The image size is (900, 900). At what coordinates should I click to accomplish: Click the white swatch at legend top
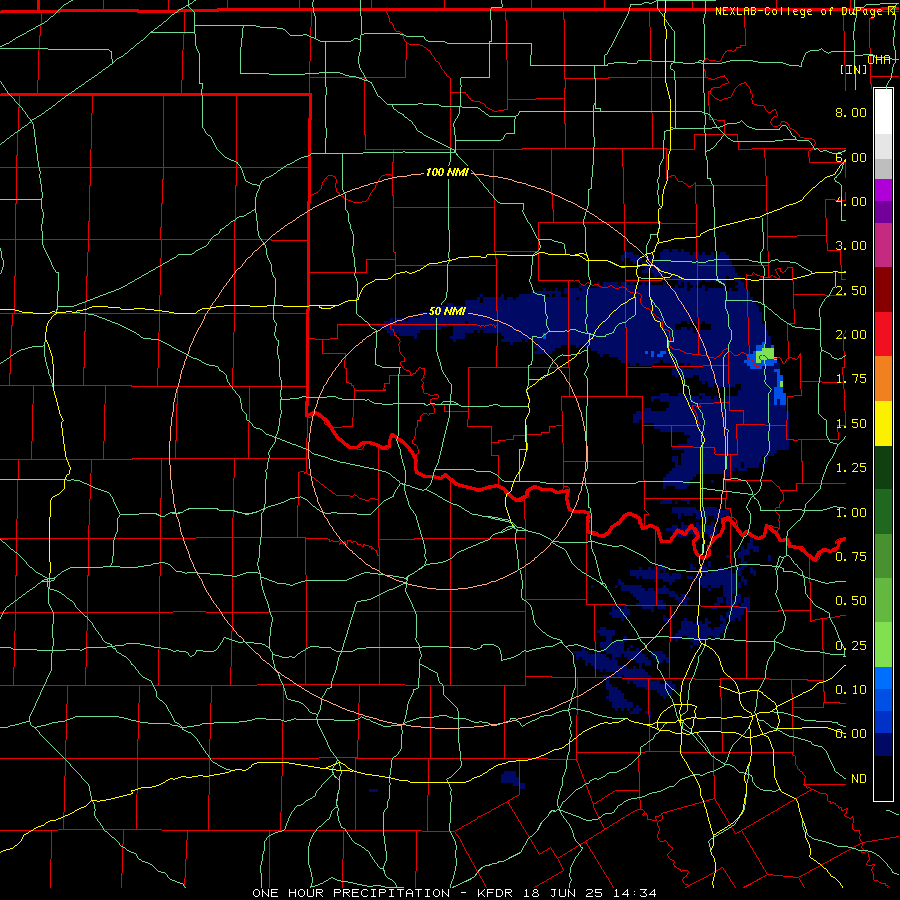coord(883,112)
